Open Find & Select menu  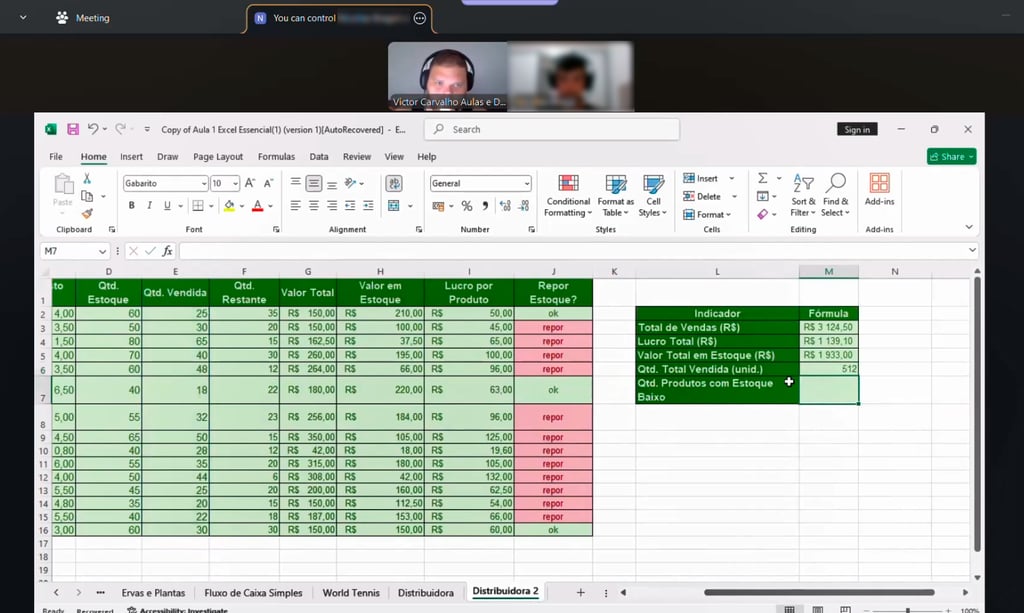coord(835,195)
